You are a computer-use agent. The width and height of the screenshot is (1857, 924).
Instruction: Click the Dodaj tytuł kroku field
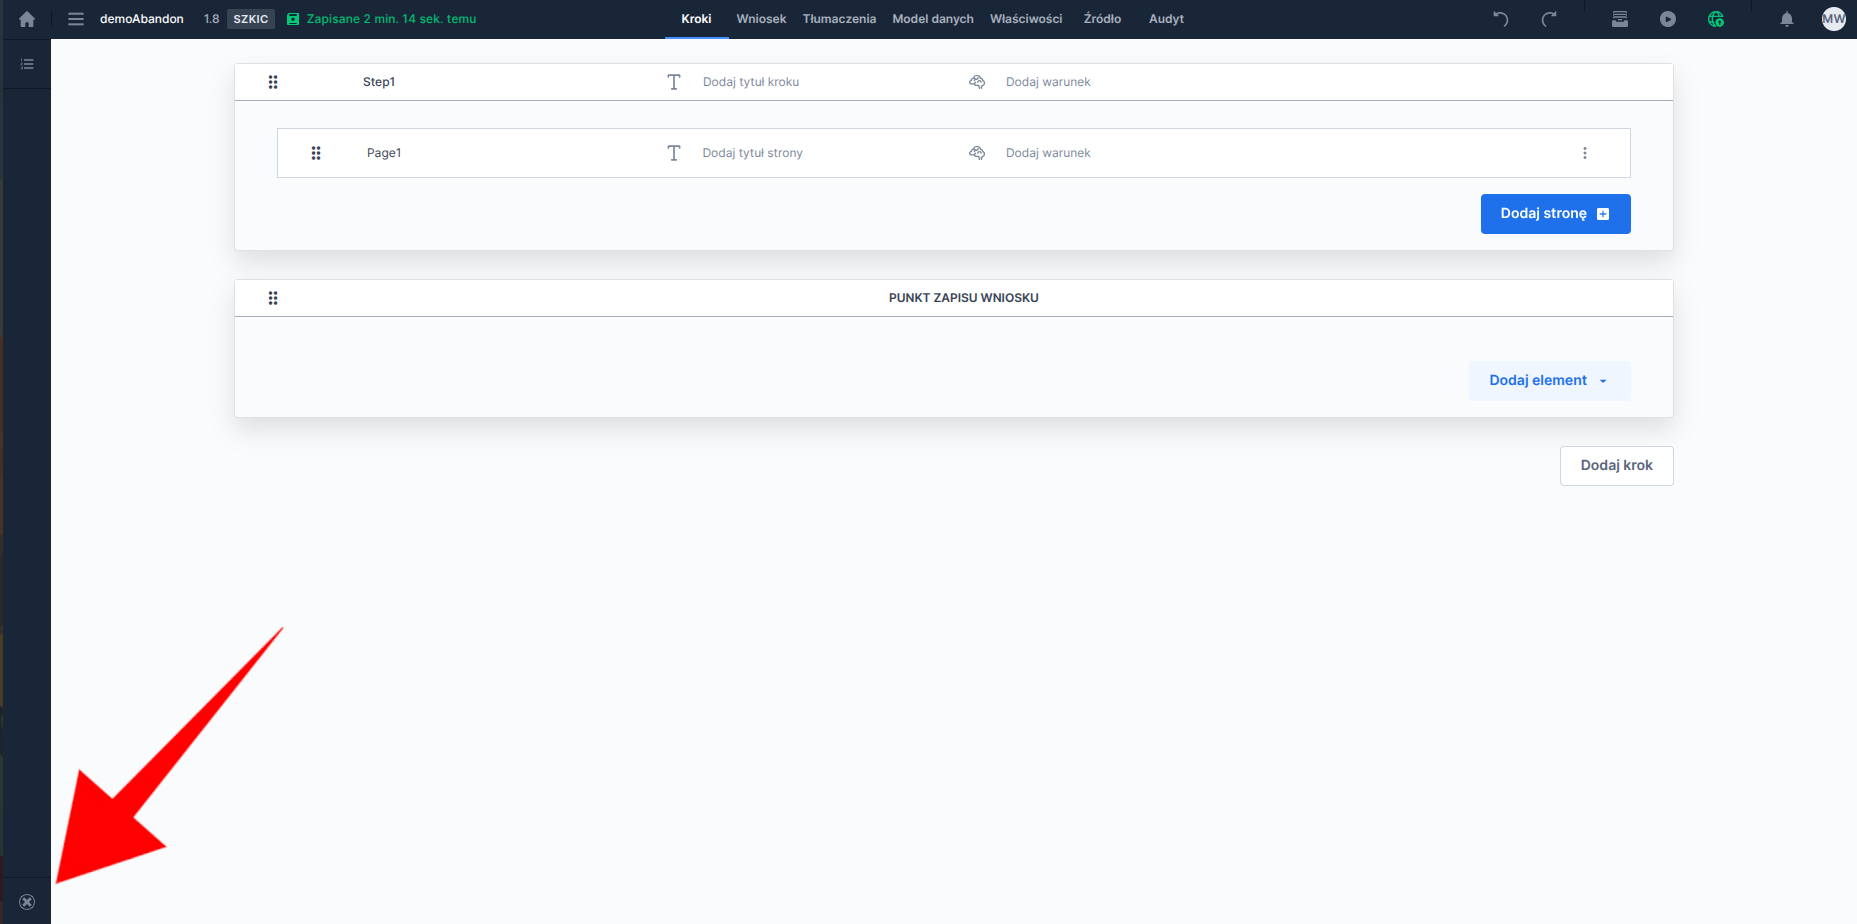750,82
